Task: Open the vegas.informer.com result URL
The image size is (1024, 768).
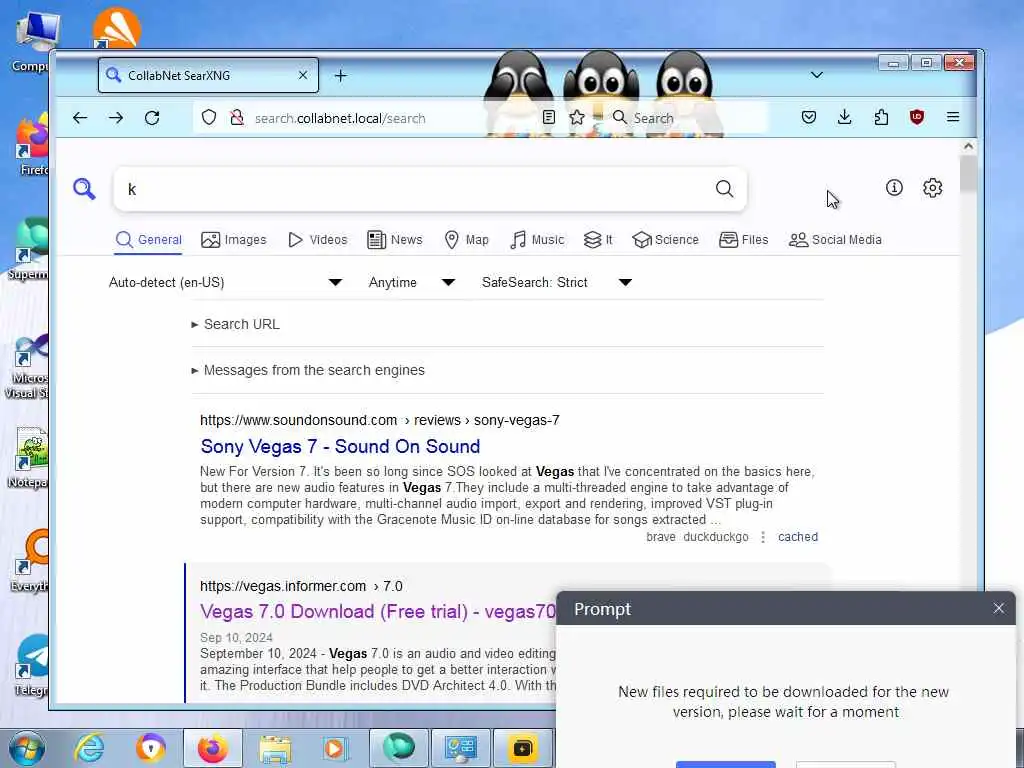Action: [301, 586]
